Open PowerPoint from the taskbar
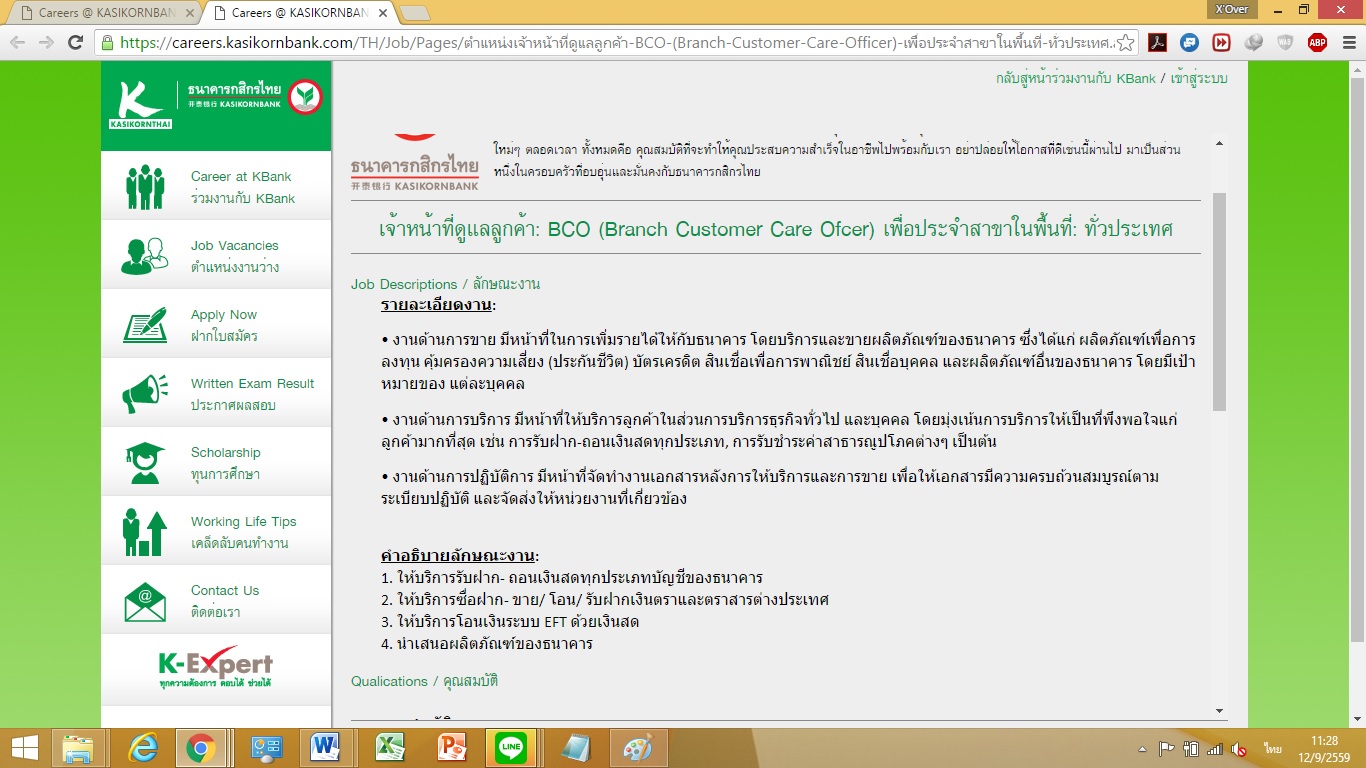The height and width of the screenshot is (768, 1366). coord(452,748)
